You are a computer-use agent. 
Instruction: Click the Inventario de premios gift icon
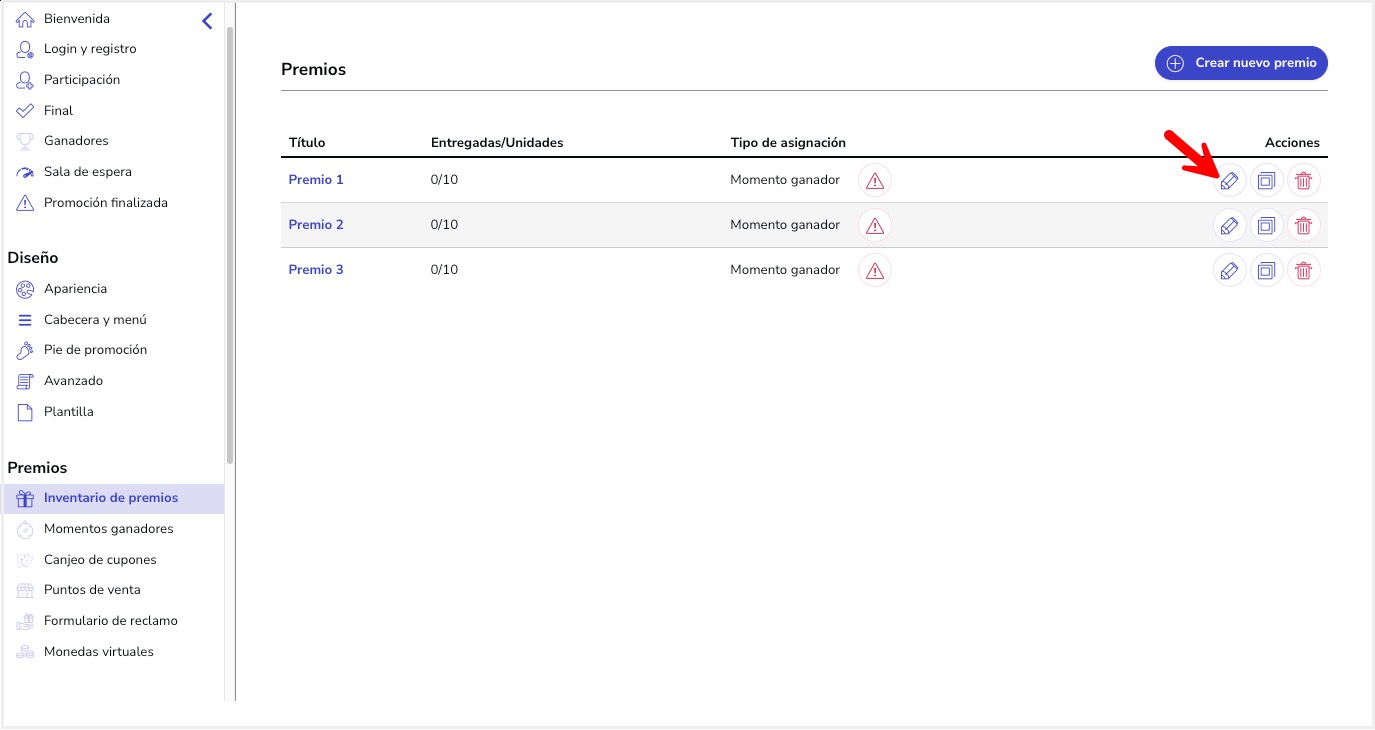point(25,498)
